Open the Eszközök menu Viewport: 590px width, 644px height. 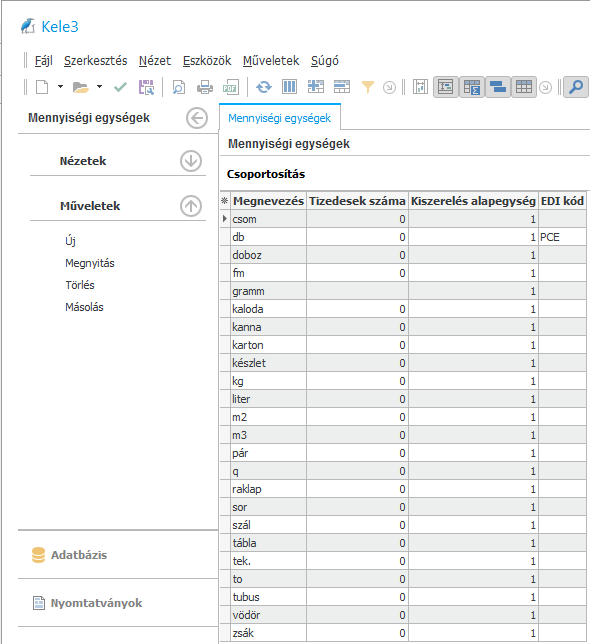point(207,61)
